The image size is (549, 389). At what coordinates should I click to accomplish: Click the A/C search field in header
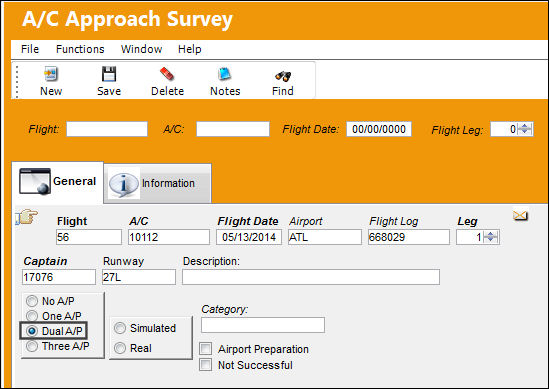[233, 129]
